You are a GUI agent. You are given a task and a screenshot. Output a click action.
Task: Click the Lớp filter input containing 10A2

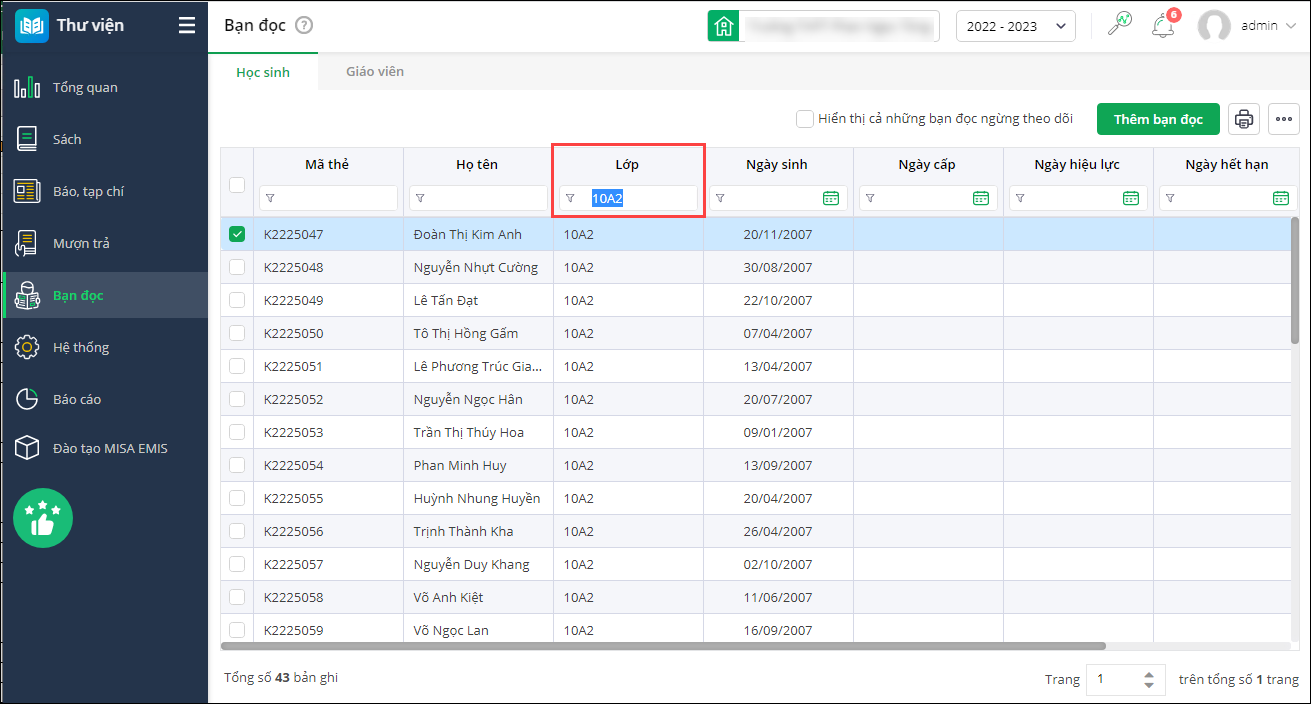pyautogui.click(x=628, y=198)
